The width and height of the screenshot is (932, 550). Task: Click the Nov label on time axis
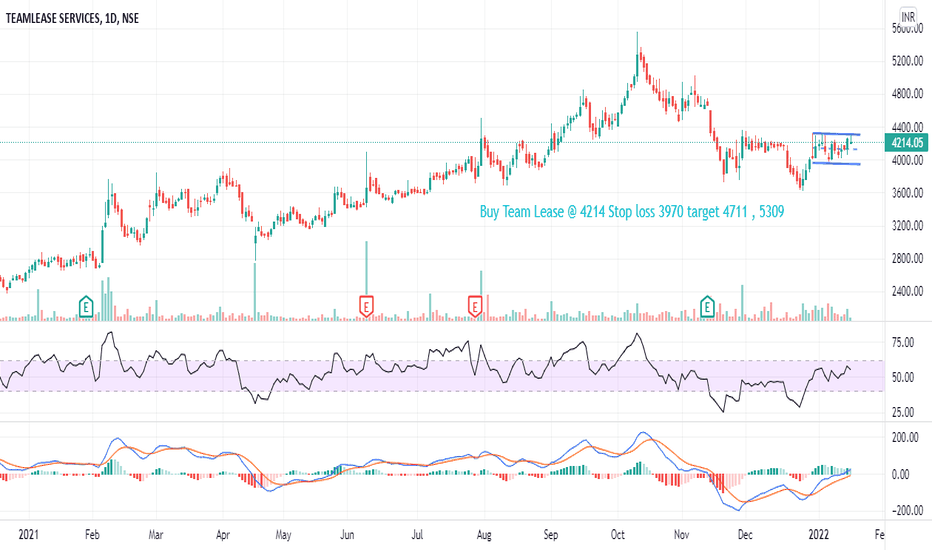682,535
